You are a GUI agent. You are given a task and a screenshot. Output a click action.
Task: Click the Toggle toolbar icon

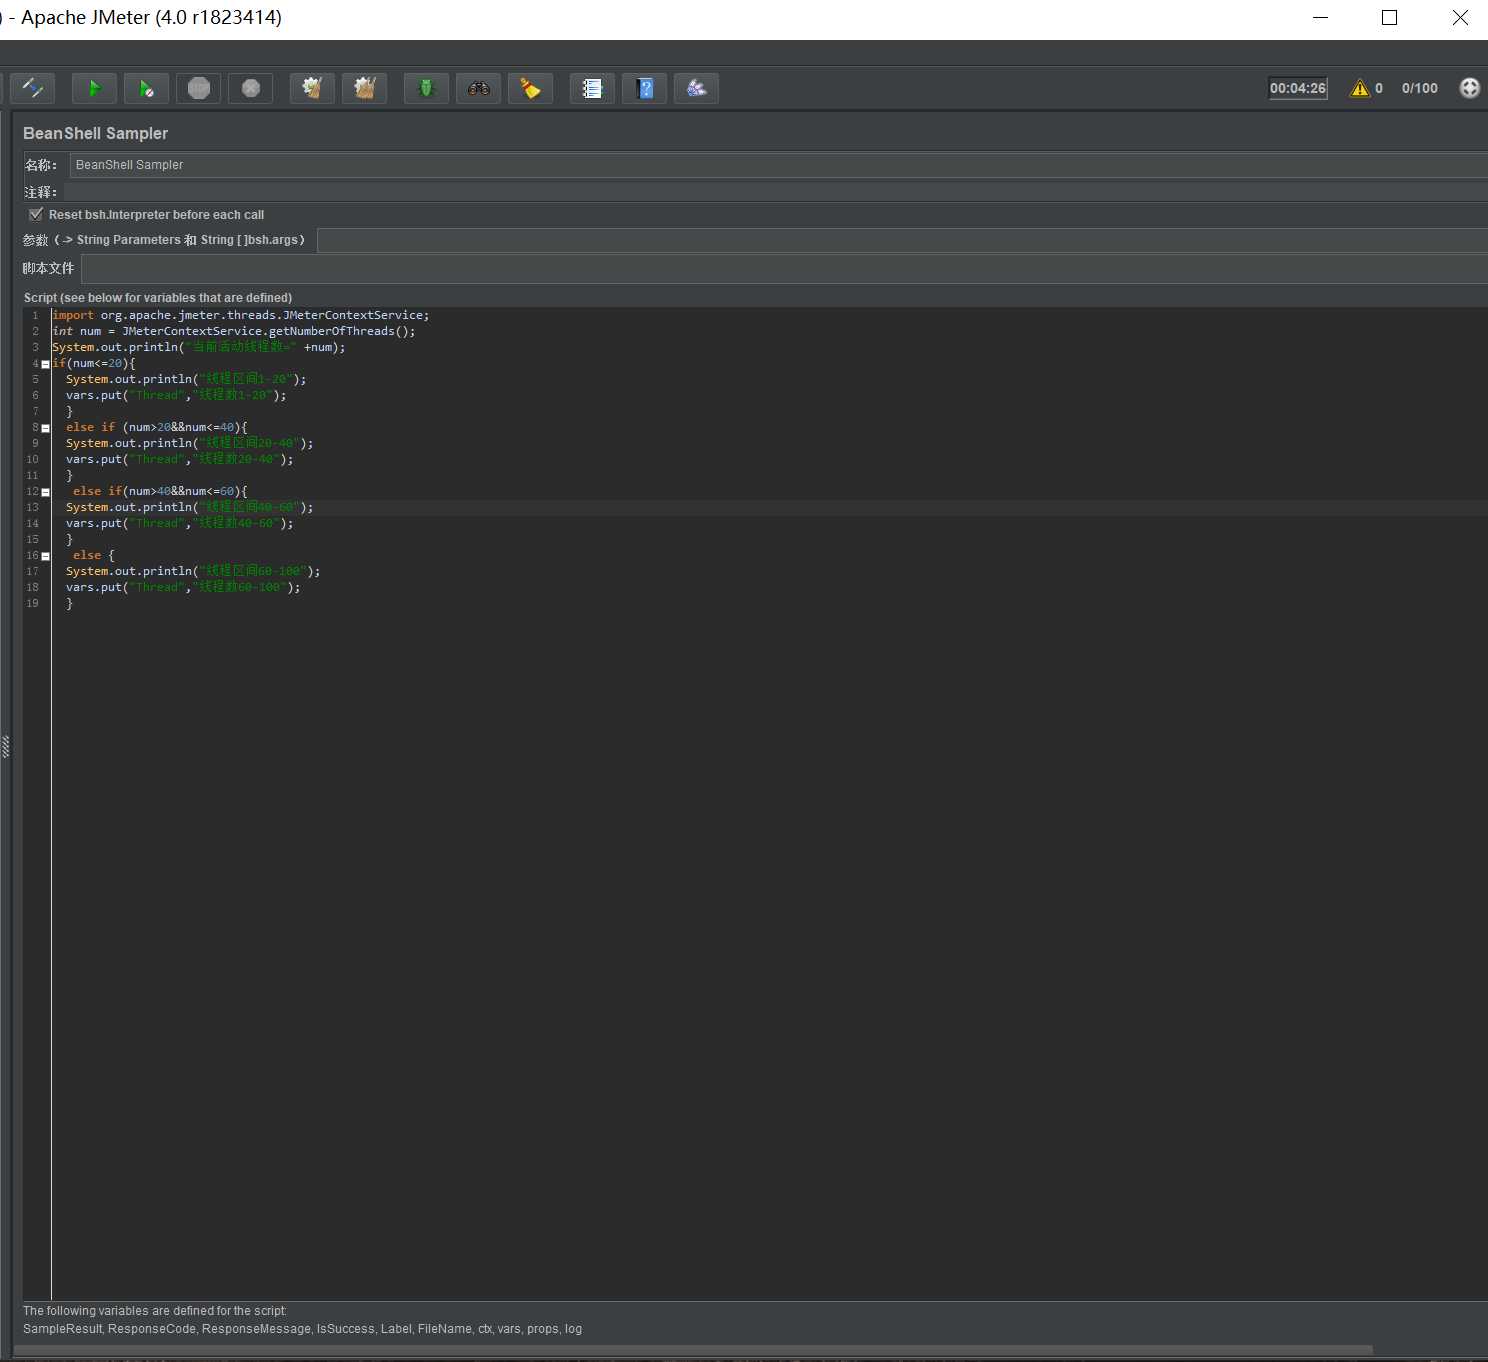32,88
